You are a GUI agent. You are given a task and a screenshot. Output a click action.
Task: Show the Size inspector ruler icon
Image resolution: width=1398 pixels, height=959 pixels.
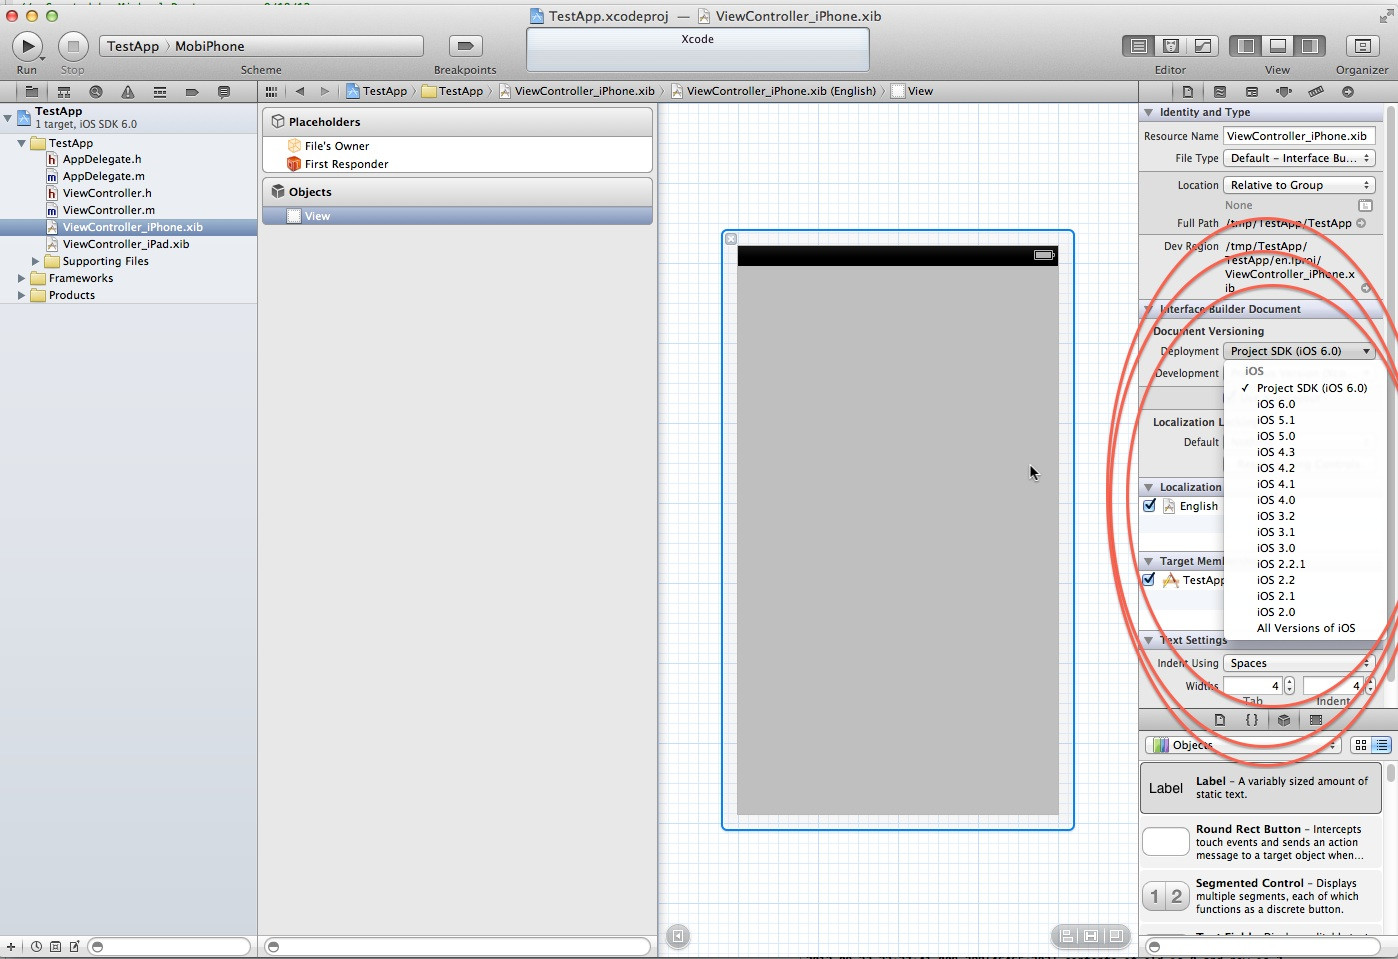[1316, 91]
